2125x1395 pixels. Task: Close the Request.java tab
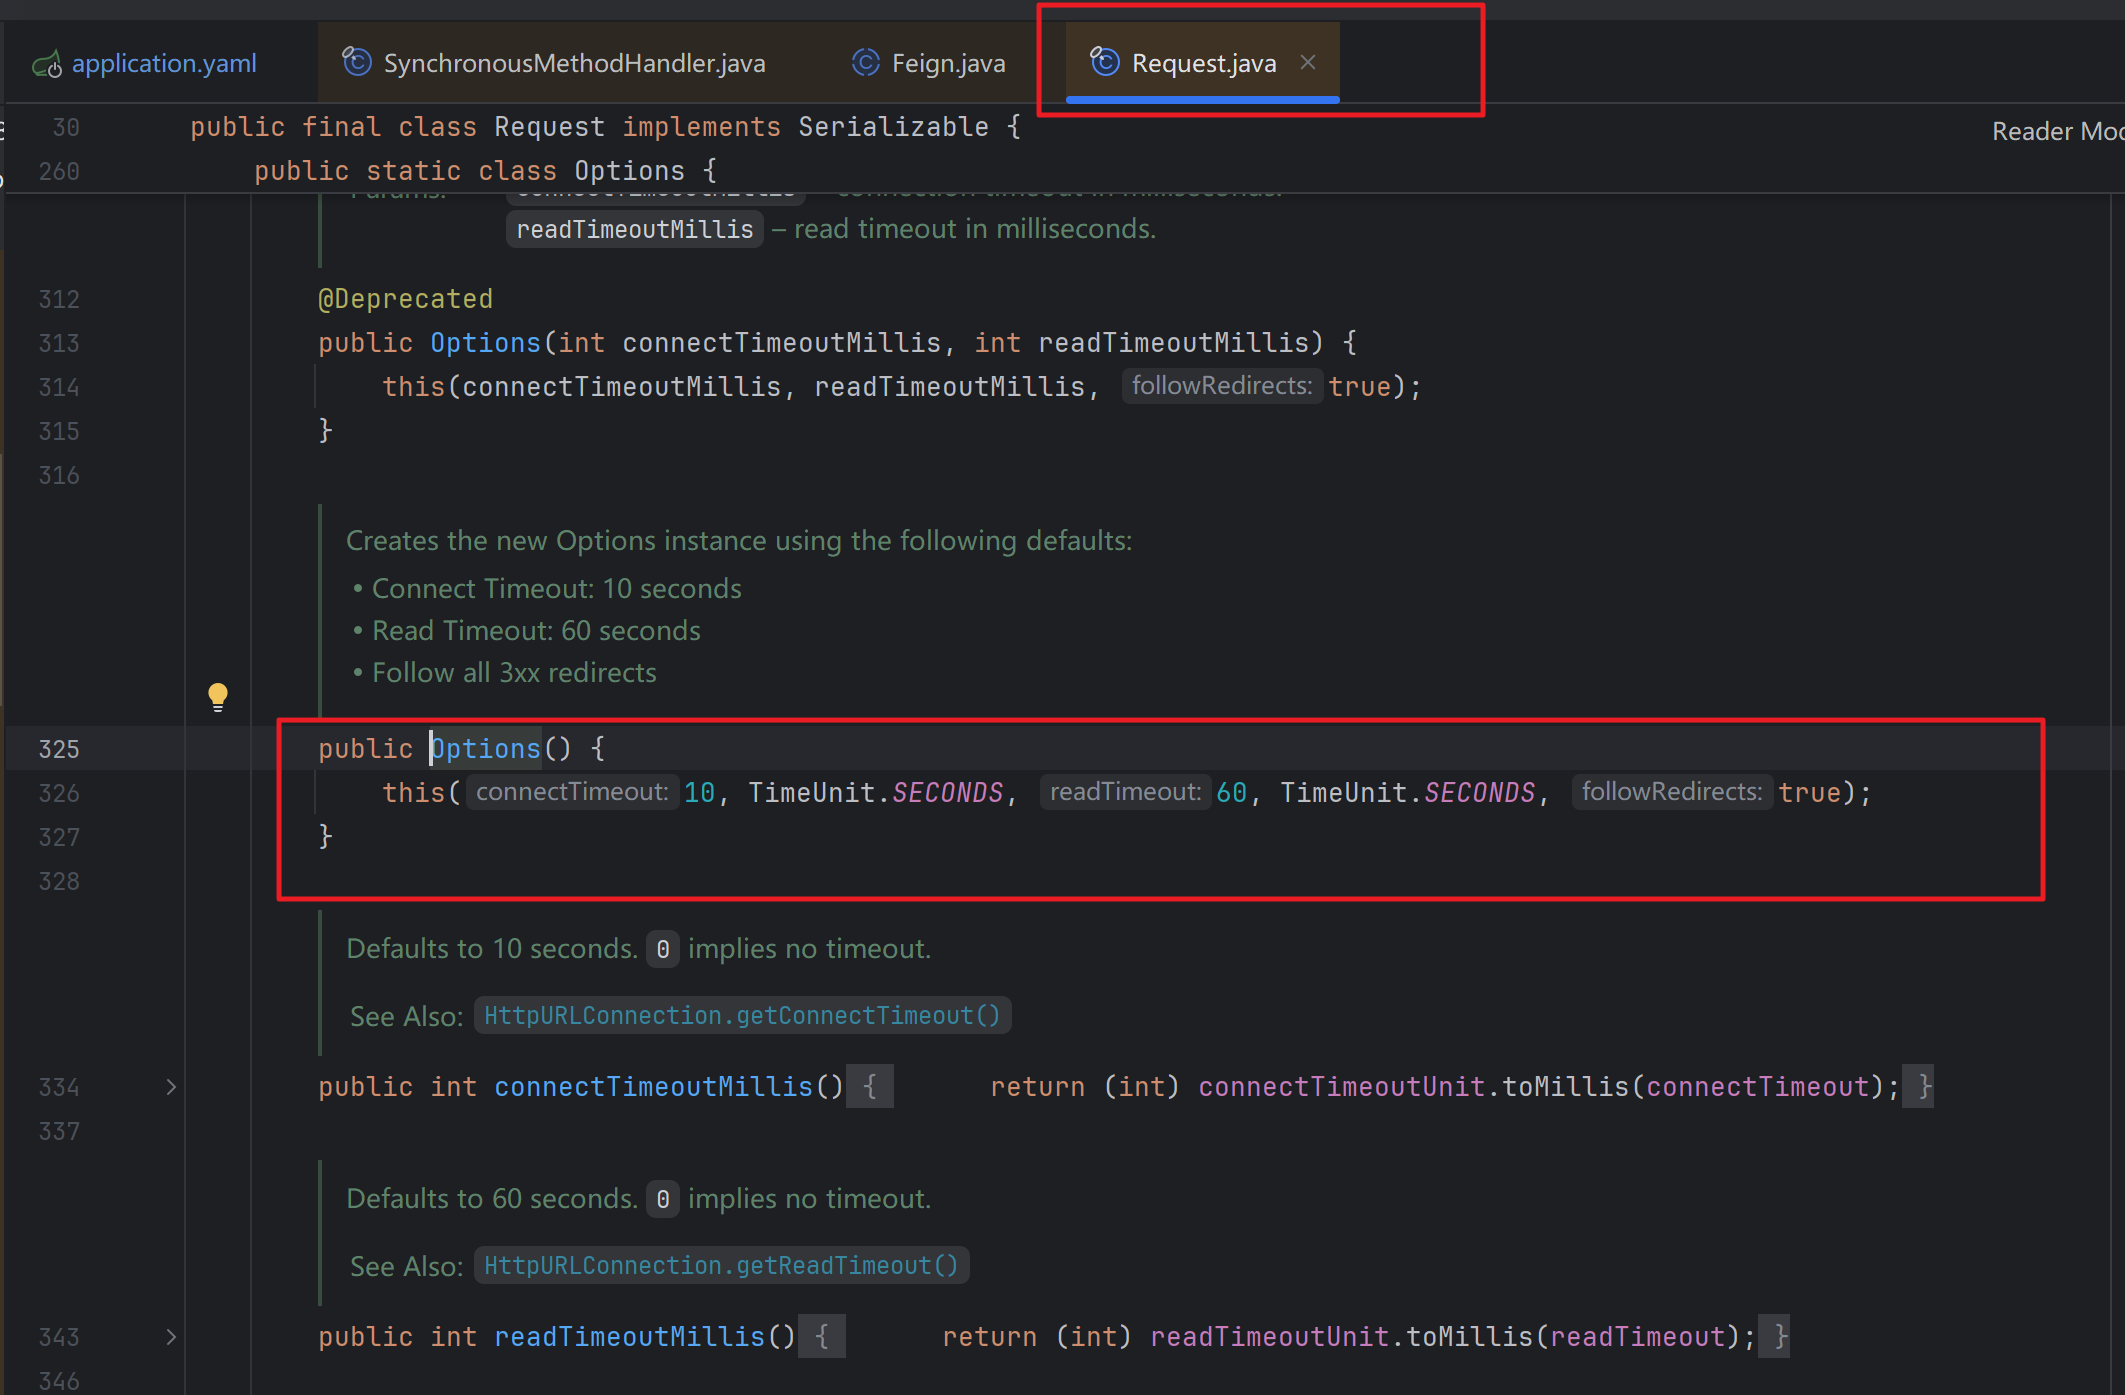(1308, 63)
